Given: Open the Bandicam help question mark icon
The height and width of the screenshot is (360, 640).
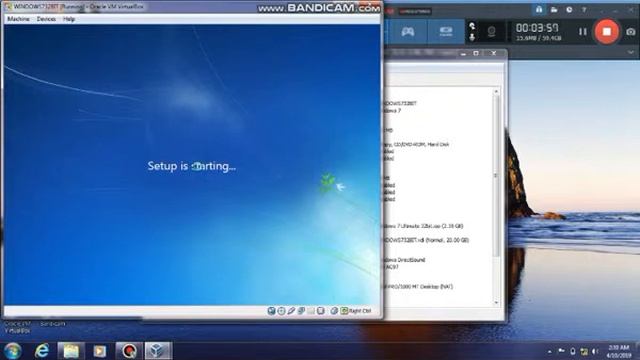Looking at the screenshot, I should tap(584, 9).
